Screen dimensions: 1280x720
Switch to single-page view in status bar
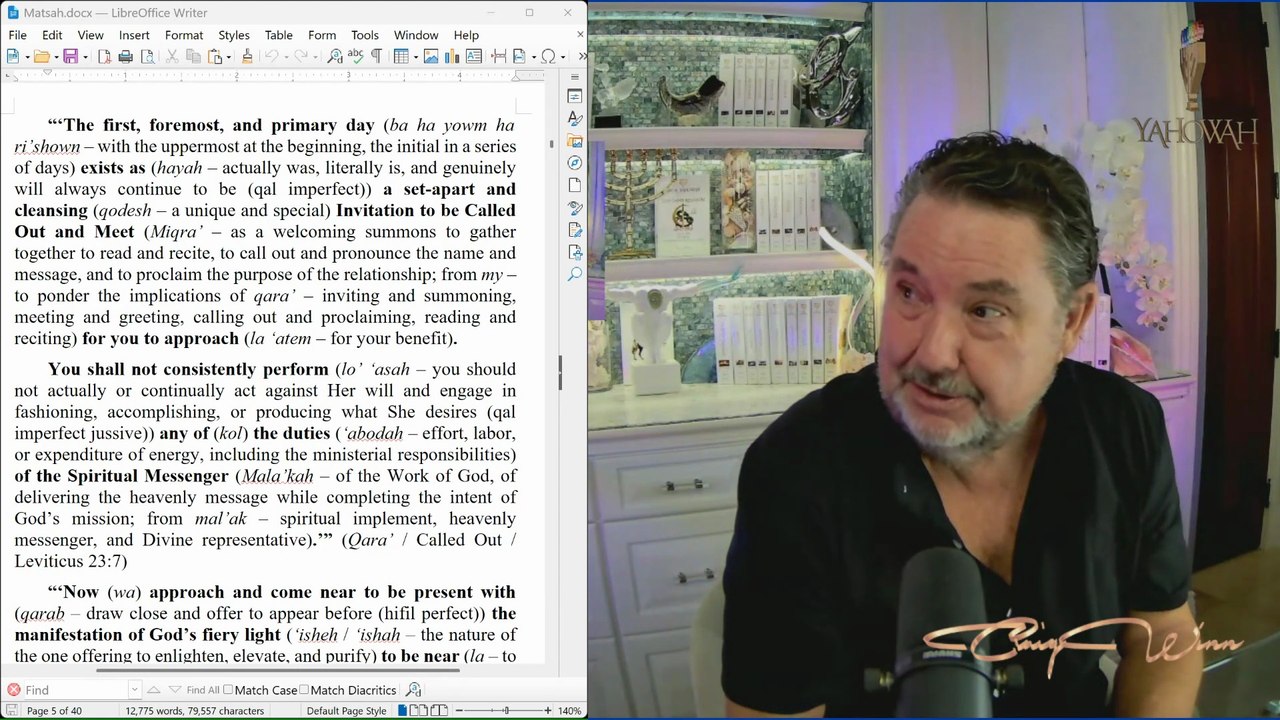(x=402, y=711)
